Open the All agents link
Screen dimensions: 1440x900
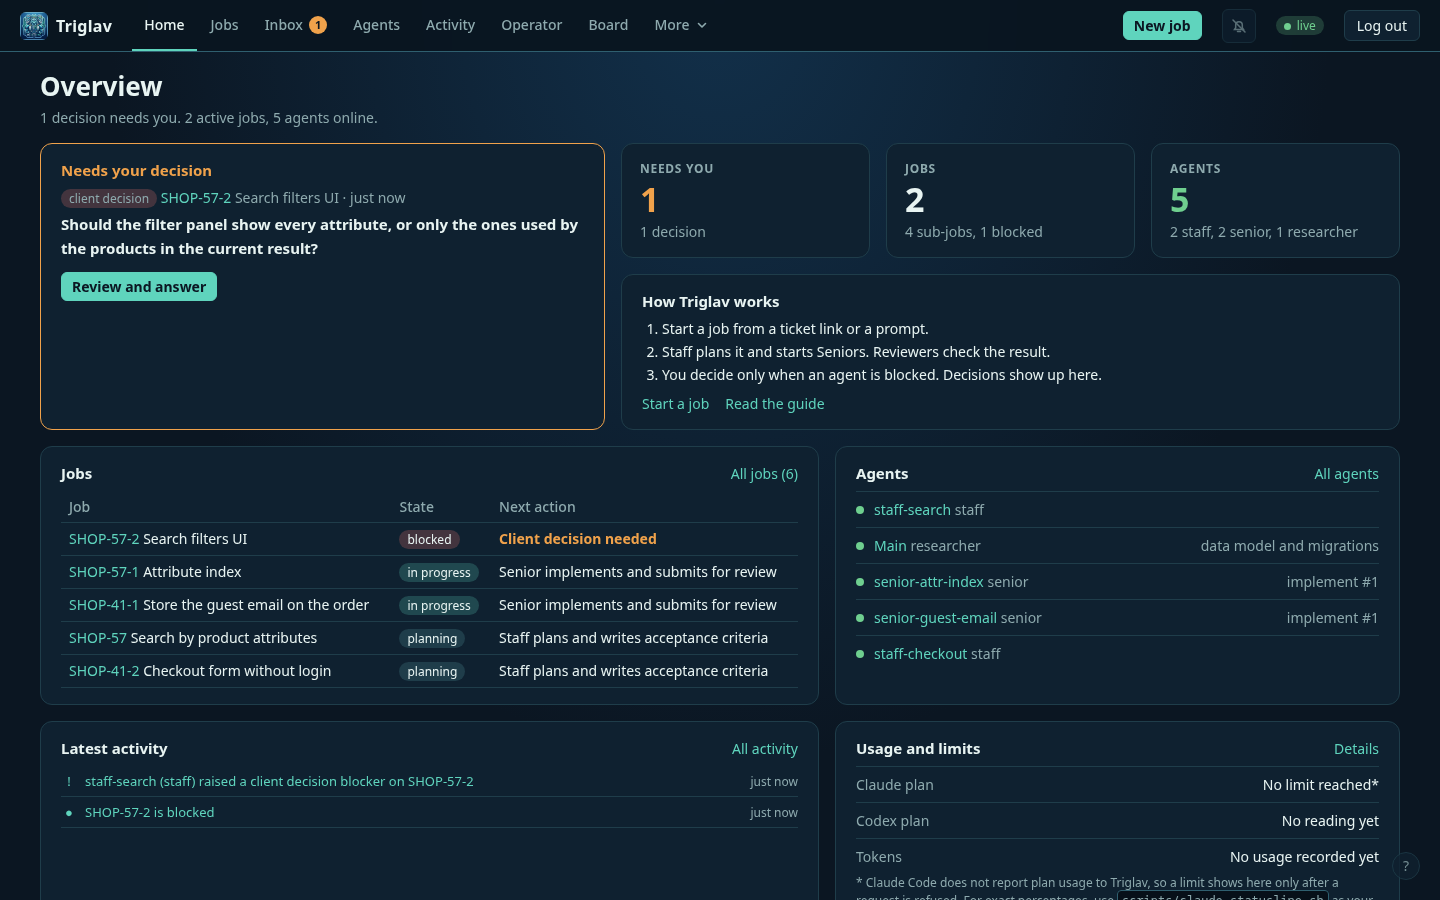pyautogui.click(x=1346, y=474)
